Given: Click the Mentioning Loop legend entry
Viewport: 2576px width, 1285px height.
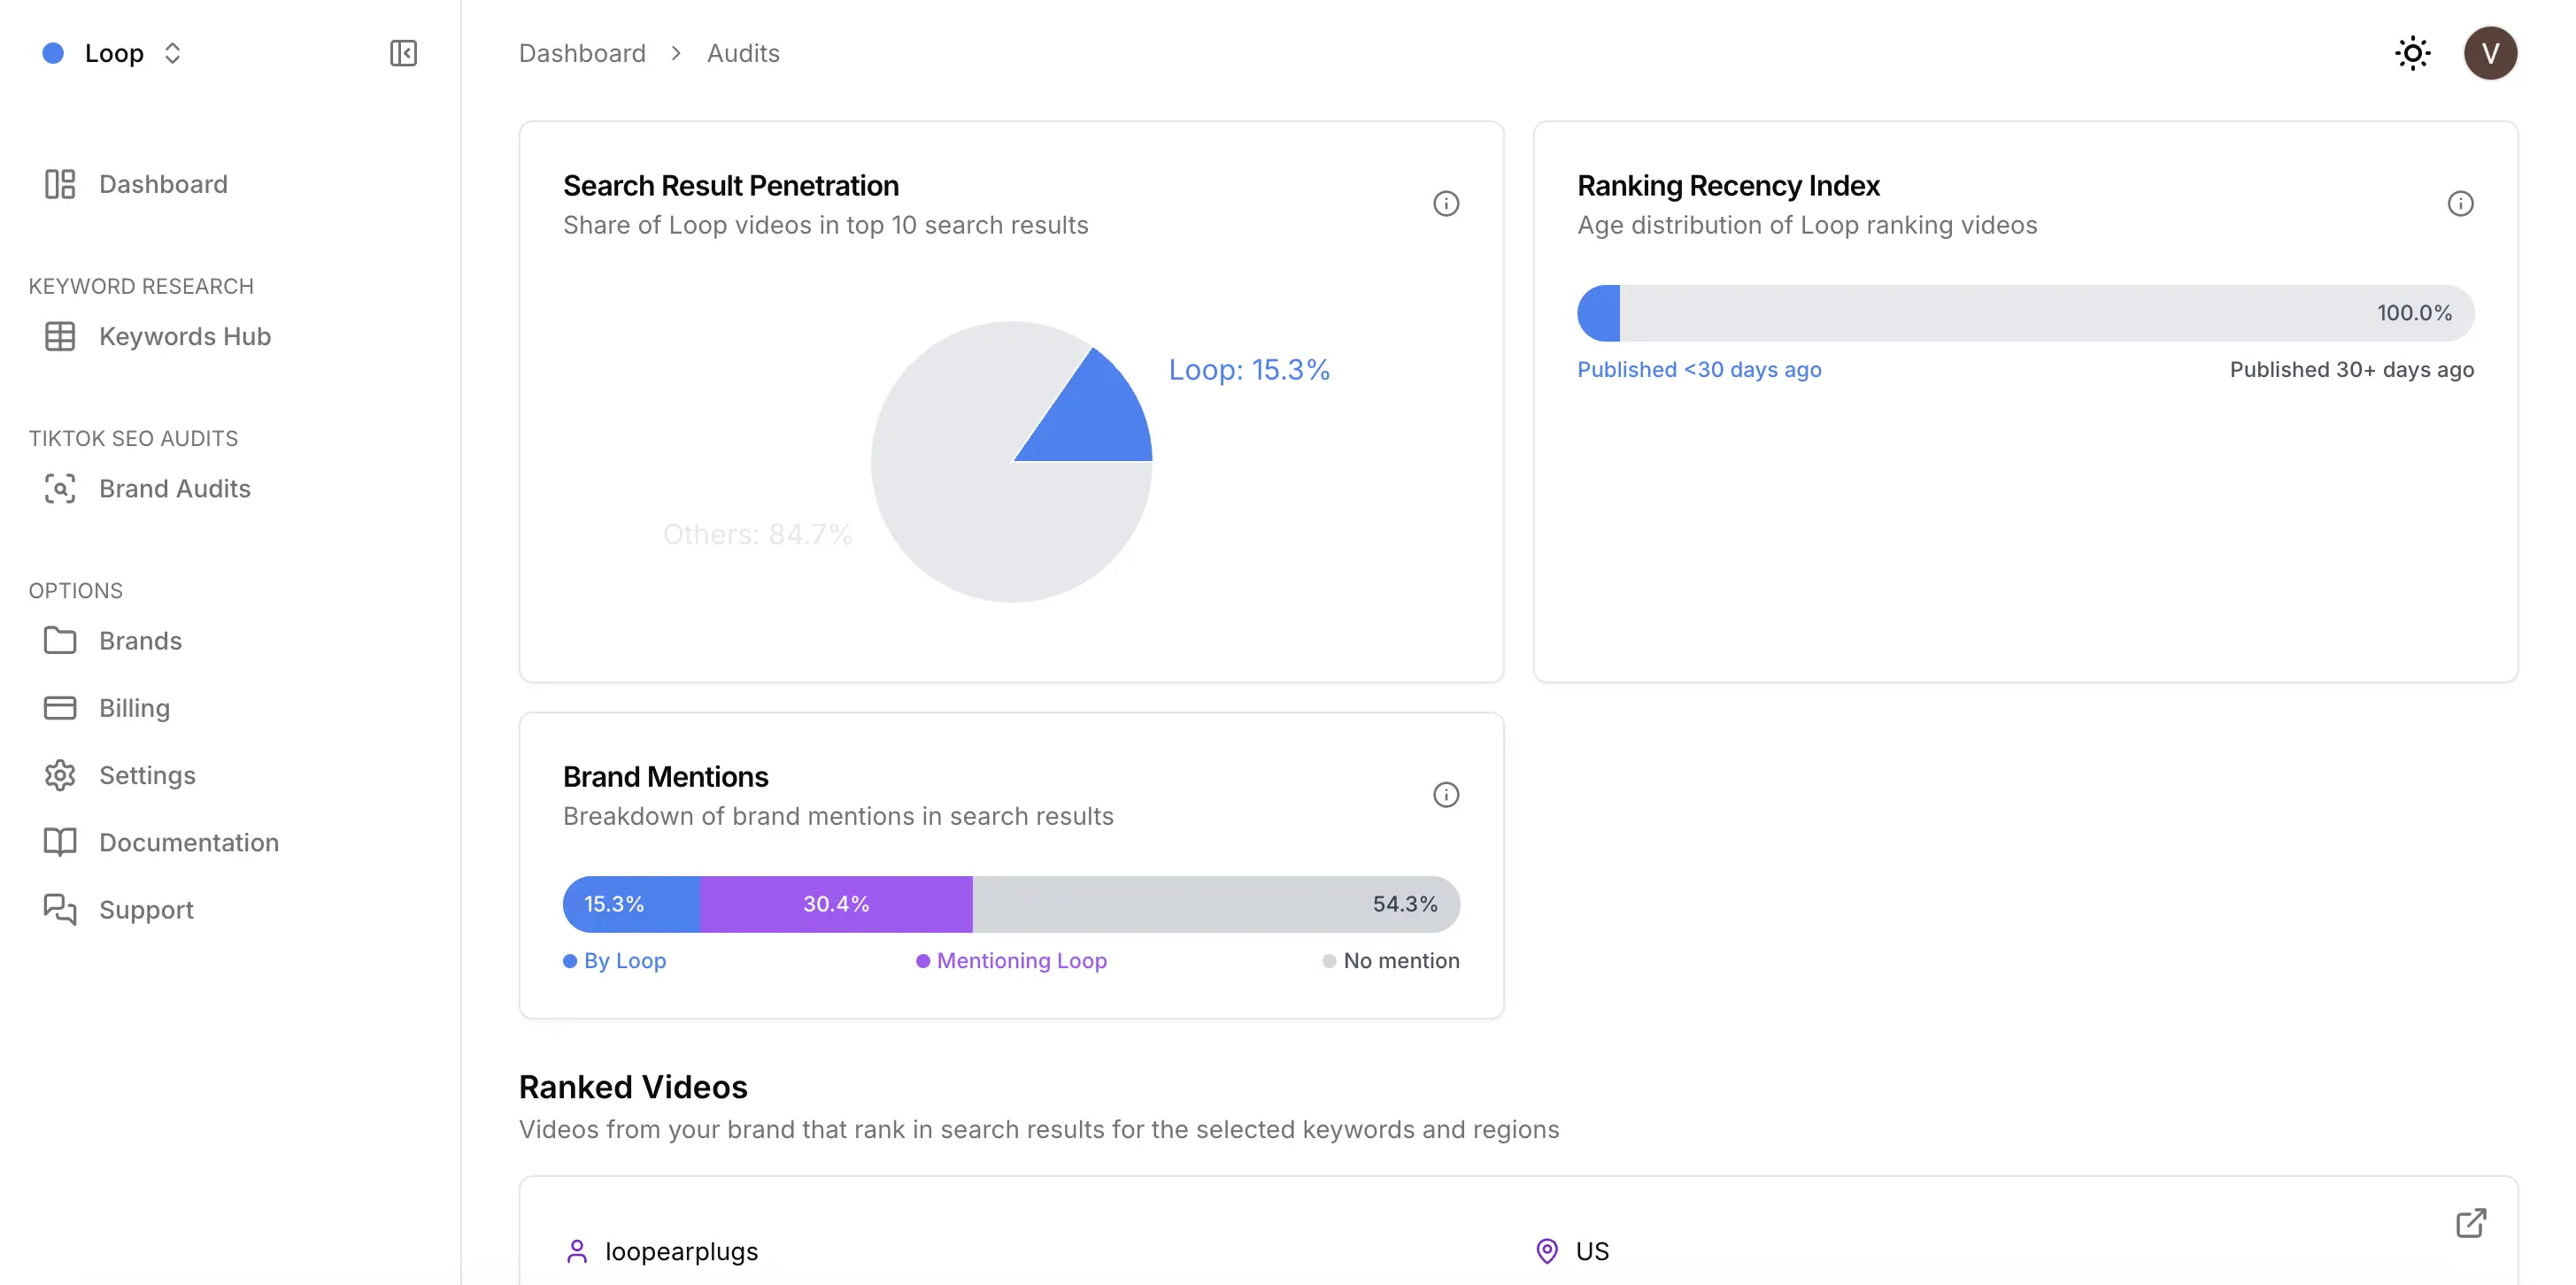Looking at the screenshot, I should tap(1011, 960).
